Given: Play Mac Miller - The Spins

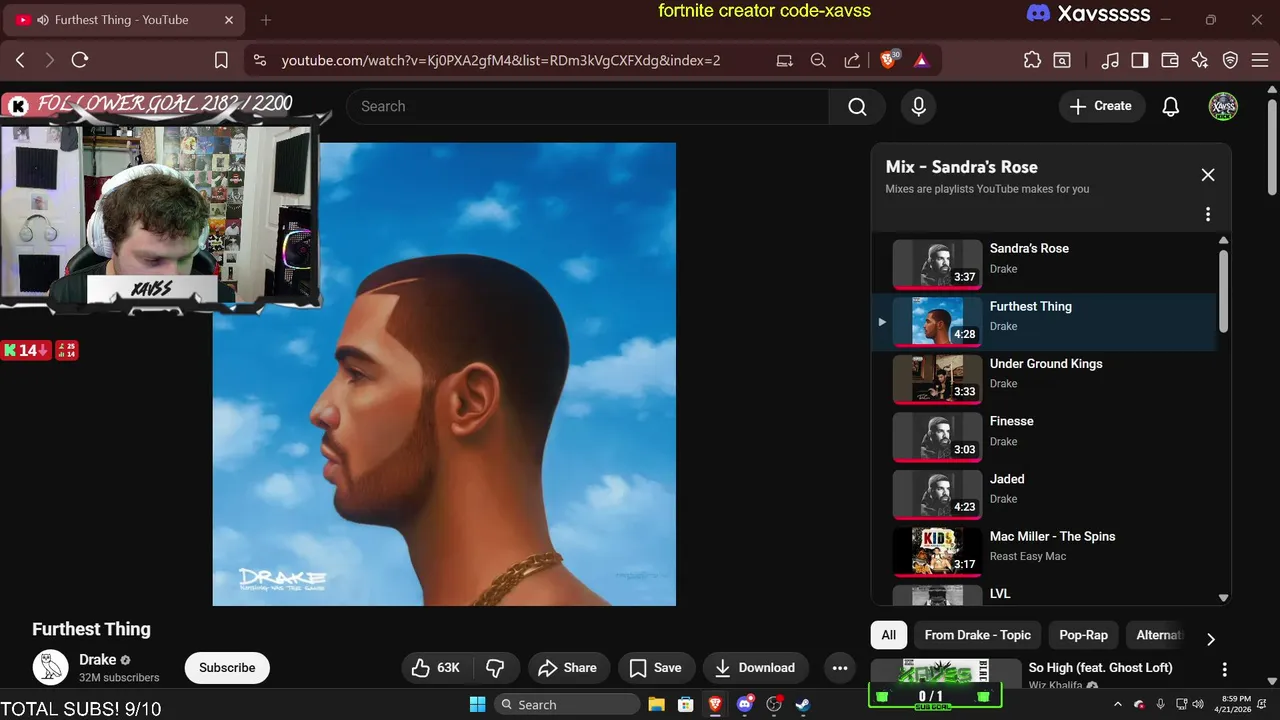Looking at the screenshot, I should pos(1045,551).
